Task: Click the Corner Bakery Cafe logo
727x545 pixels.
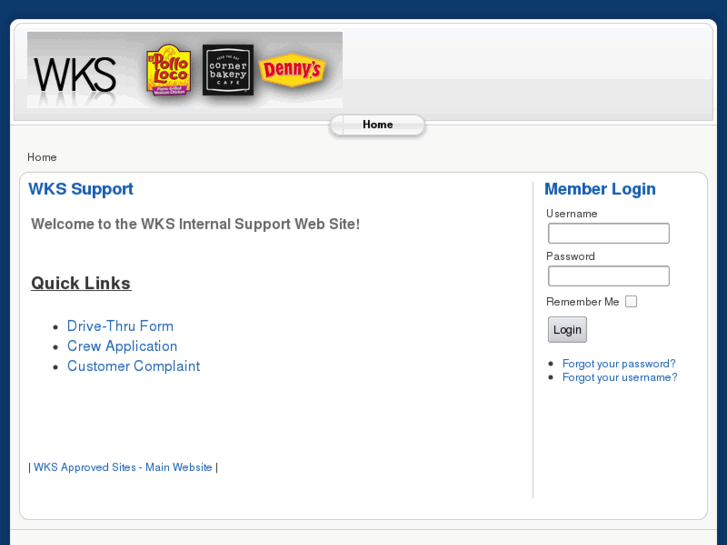Action: (x=228, y=70)
